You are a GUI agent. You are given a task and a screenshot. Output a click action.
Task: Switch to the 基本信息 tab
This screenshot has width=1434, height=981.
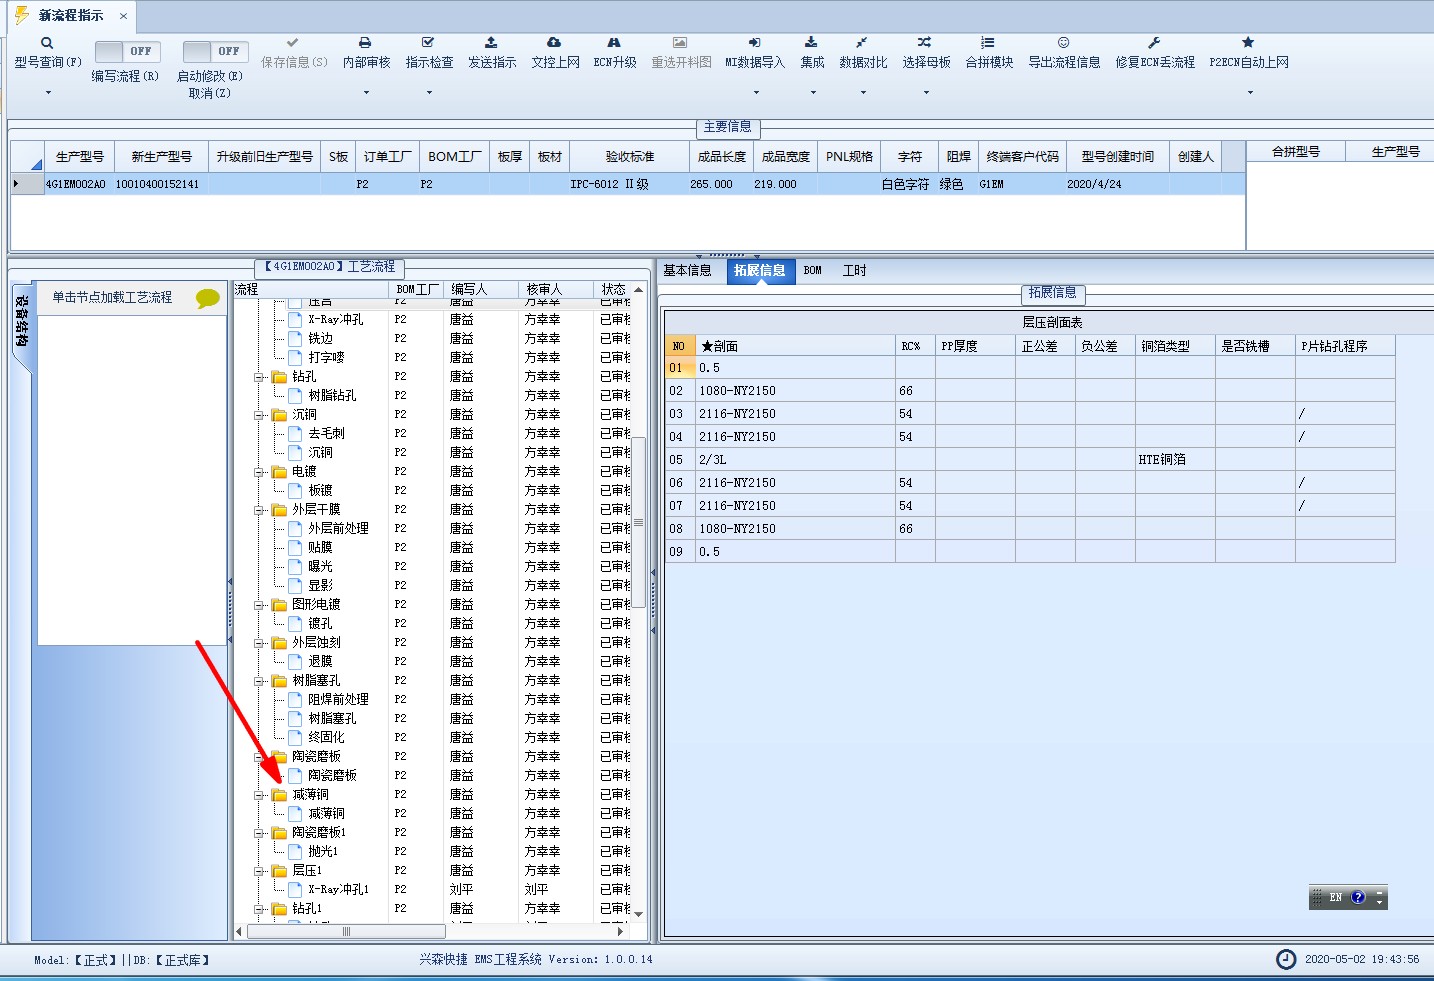point(688,271)
